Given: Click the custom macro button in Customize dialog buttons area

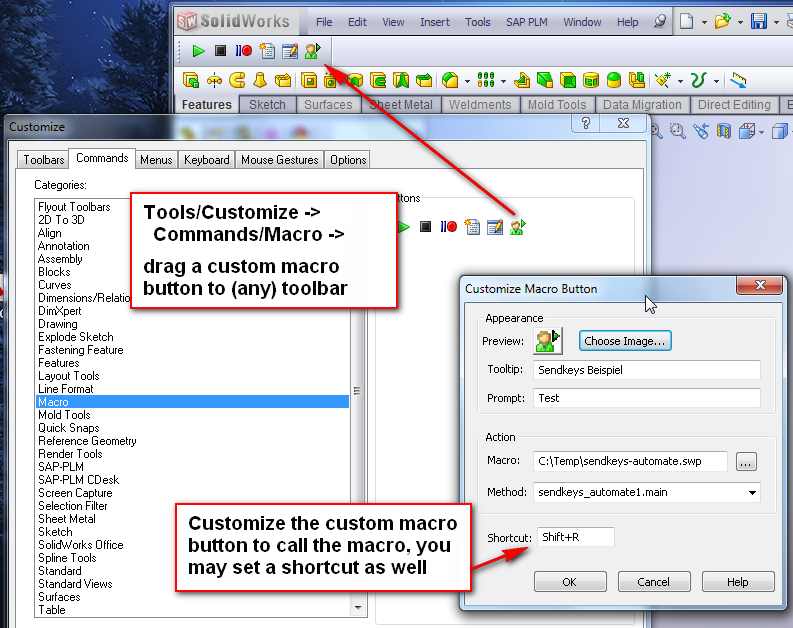Looking at the screenshot, I should (517, 227).
